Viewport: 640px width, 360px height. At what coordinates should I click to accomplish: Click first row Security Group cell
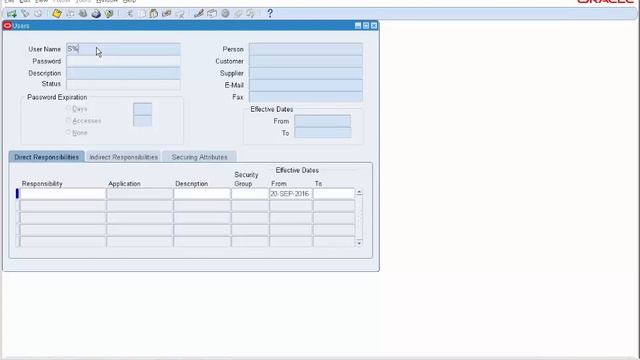point(250,193)
